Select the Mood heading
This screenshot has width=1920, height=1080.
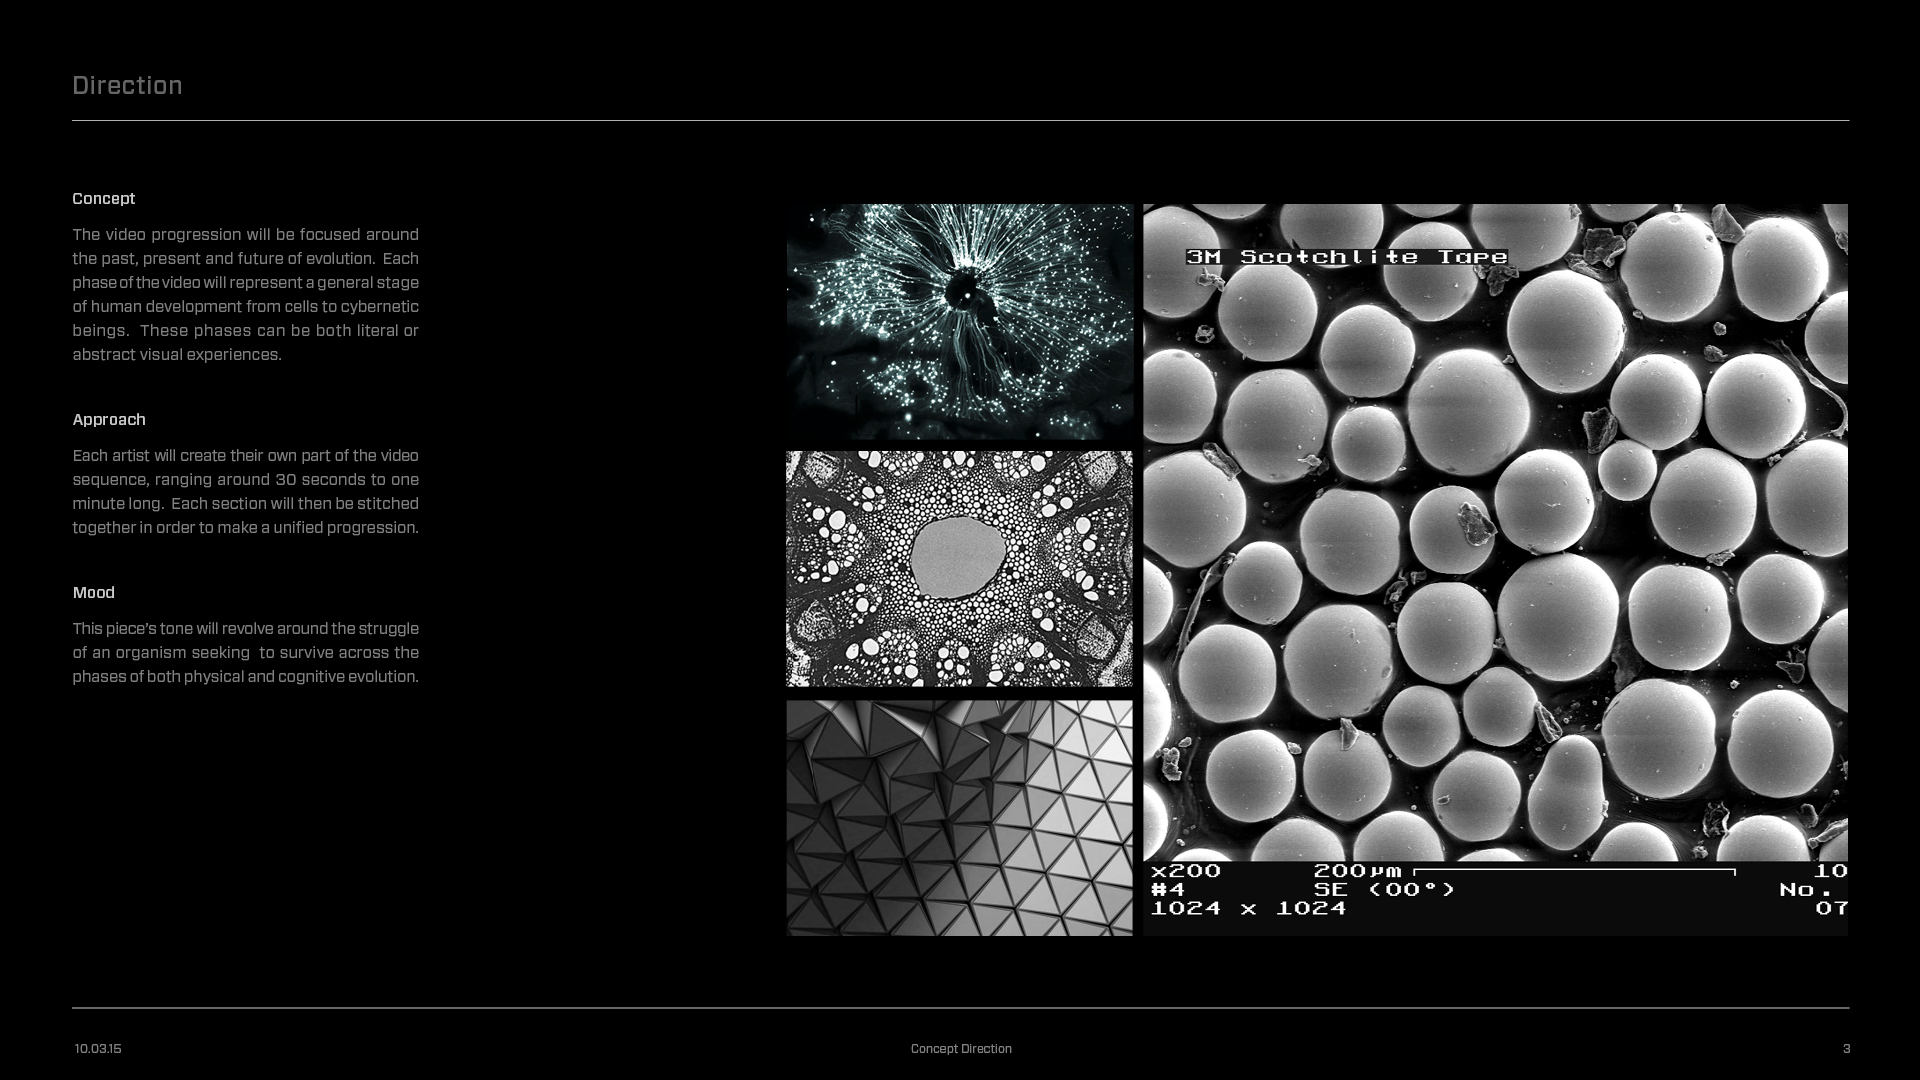(94, 593)
